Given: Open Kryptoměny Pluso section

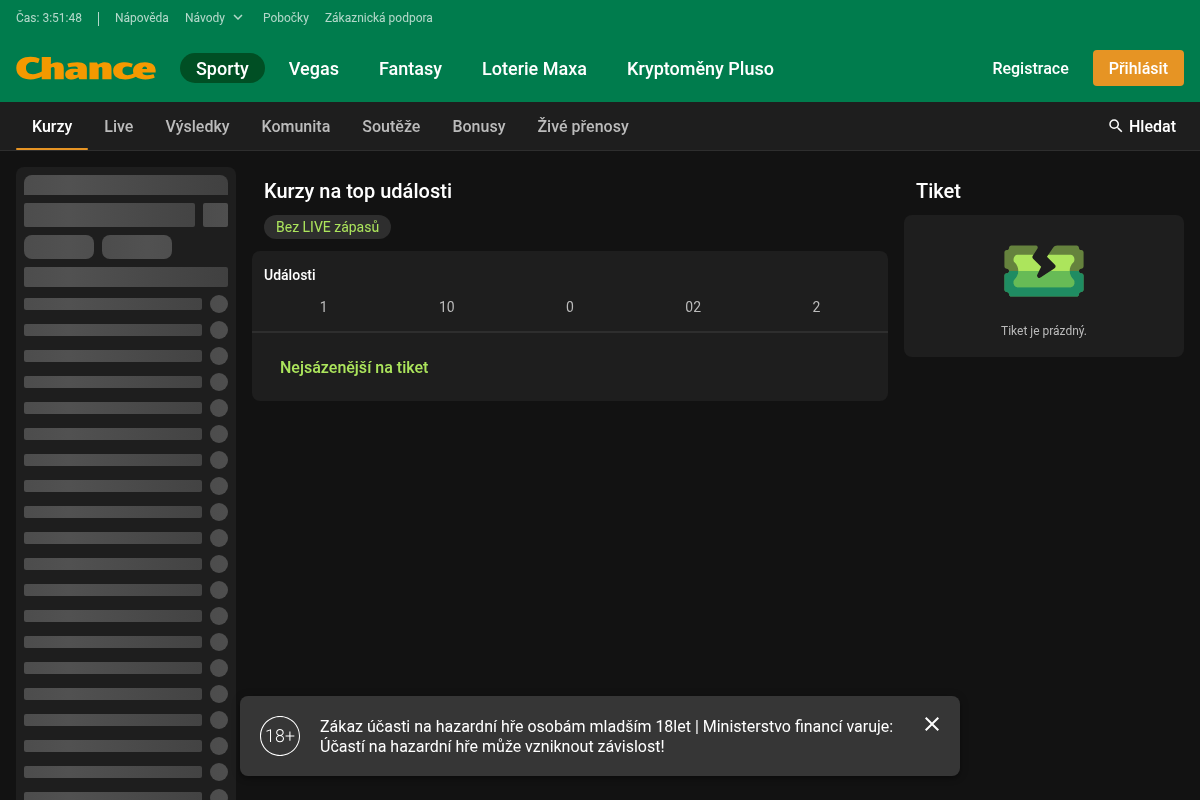Looking at the screenshot, I should click(700, 69).
